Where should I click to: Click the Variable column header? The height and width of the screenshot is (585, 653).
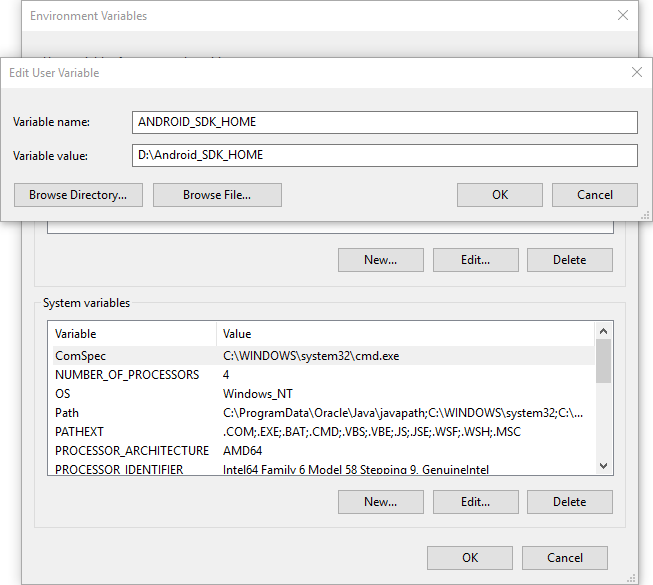(135, 334)
